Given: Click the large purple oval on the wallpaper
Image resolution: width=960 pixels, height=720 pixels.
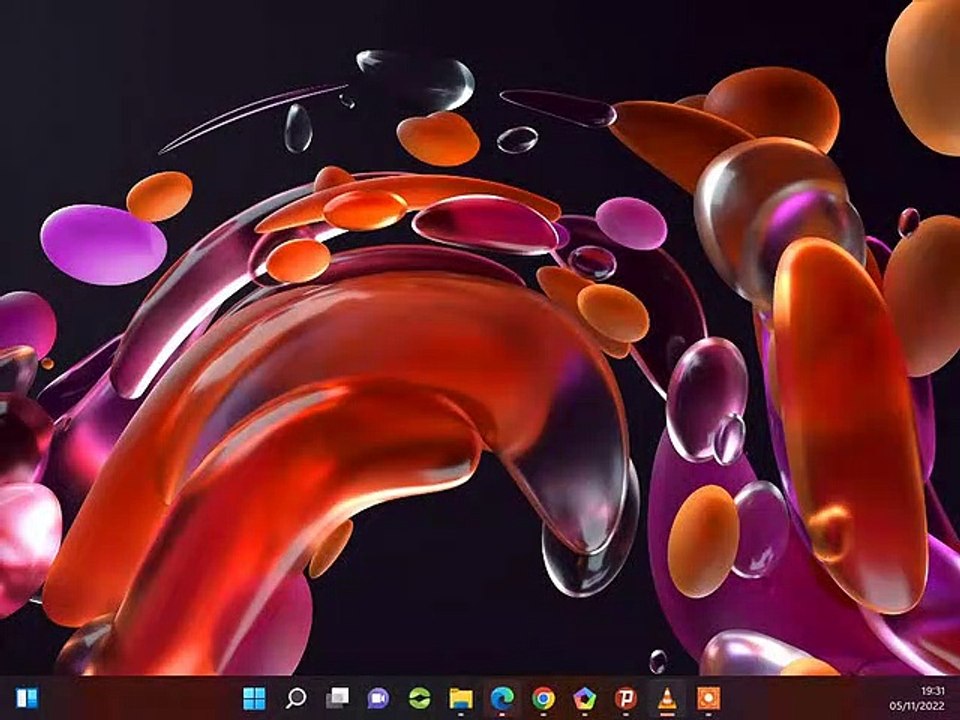Looking at the screenshot, I should pos(103,245).
